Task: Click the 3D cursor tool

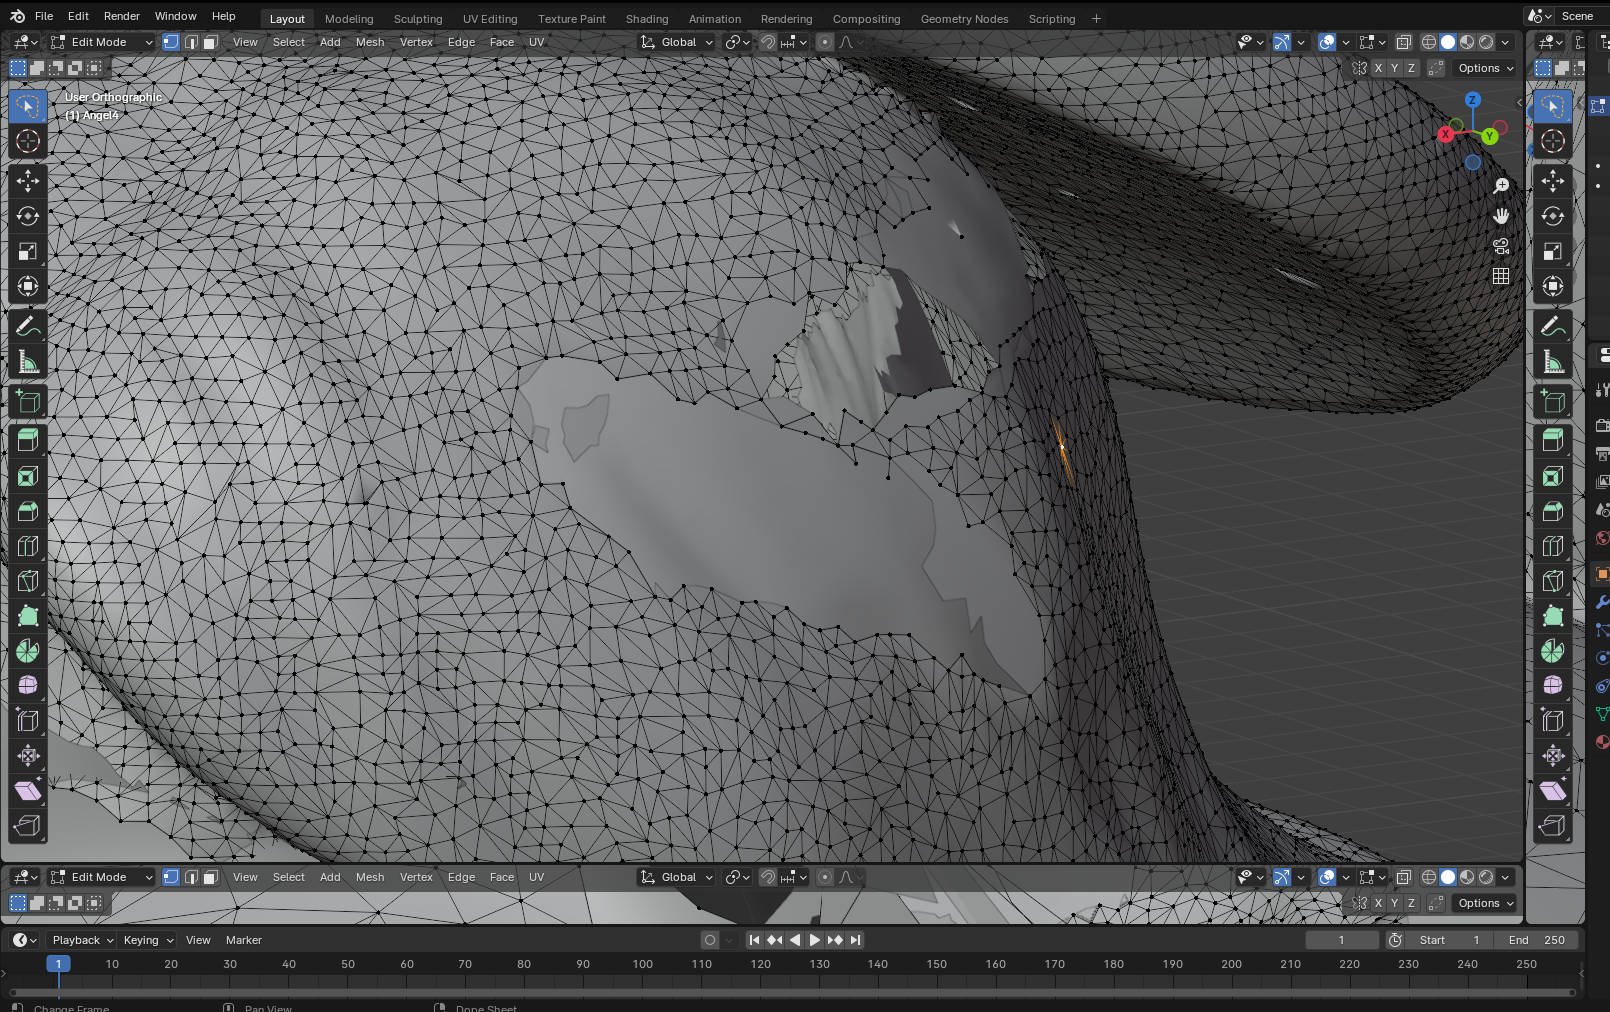Action: click(x=28, y=141)
